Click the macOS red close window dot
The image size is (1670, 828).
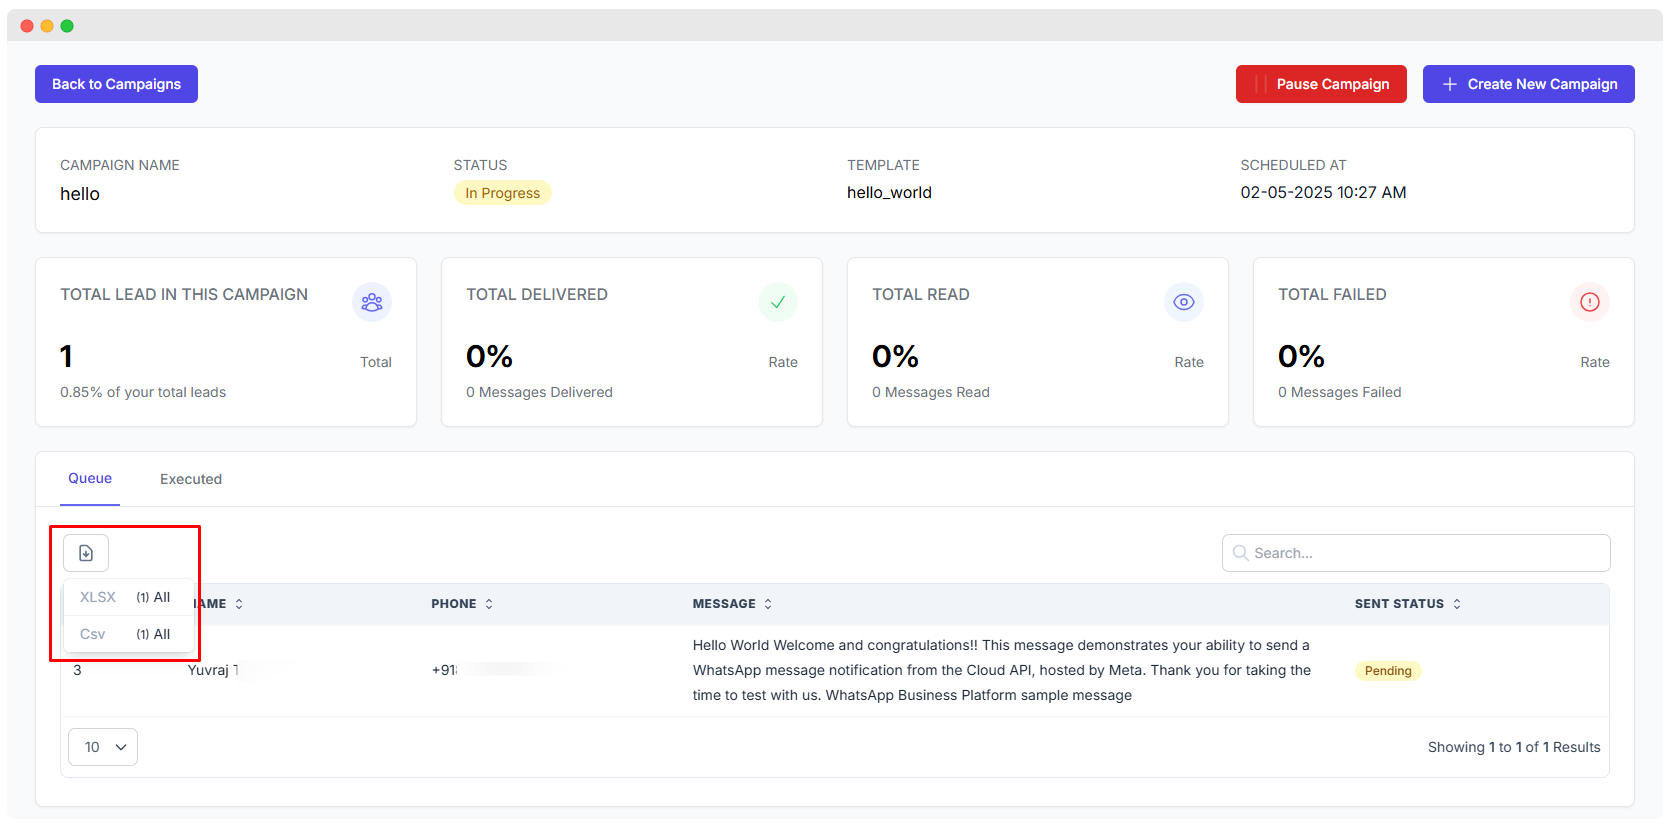click(27, 26)
